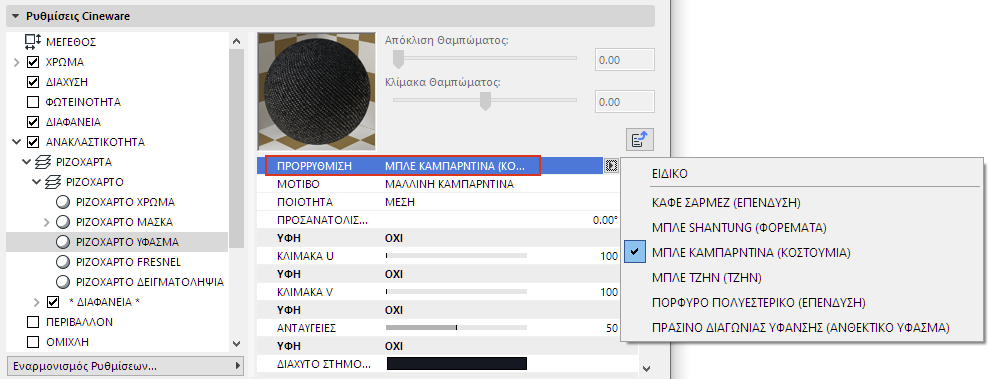
Task: Click the ΠΡΟΡΡΥΘΜΙΣΗ preset popup arrow icon
Action: point(611,166)
